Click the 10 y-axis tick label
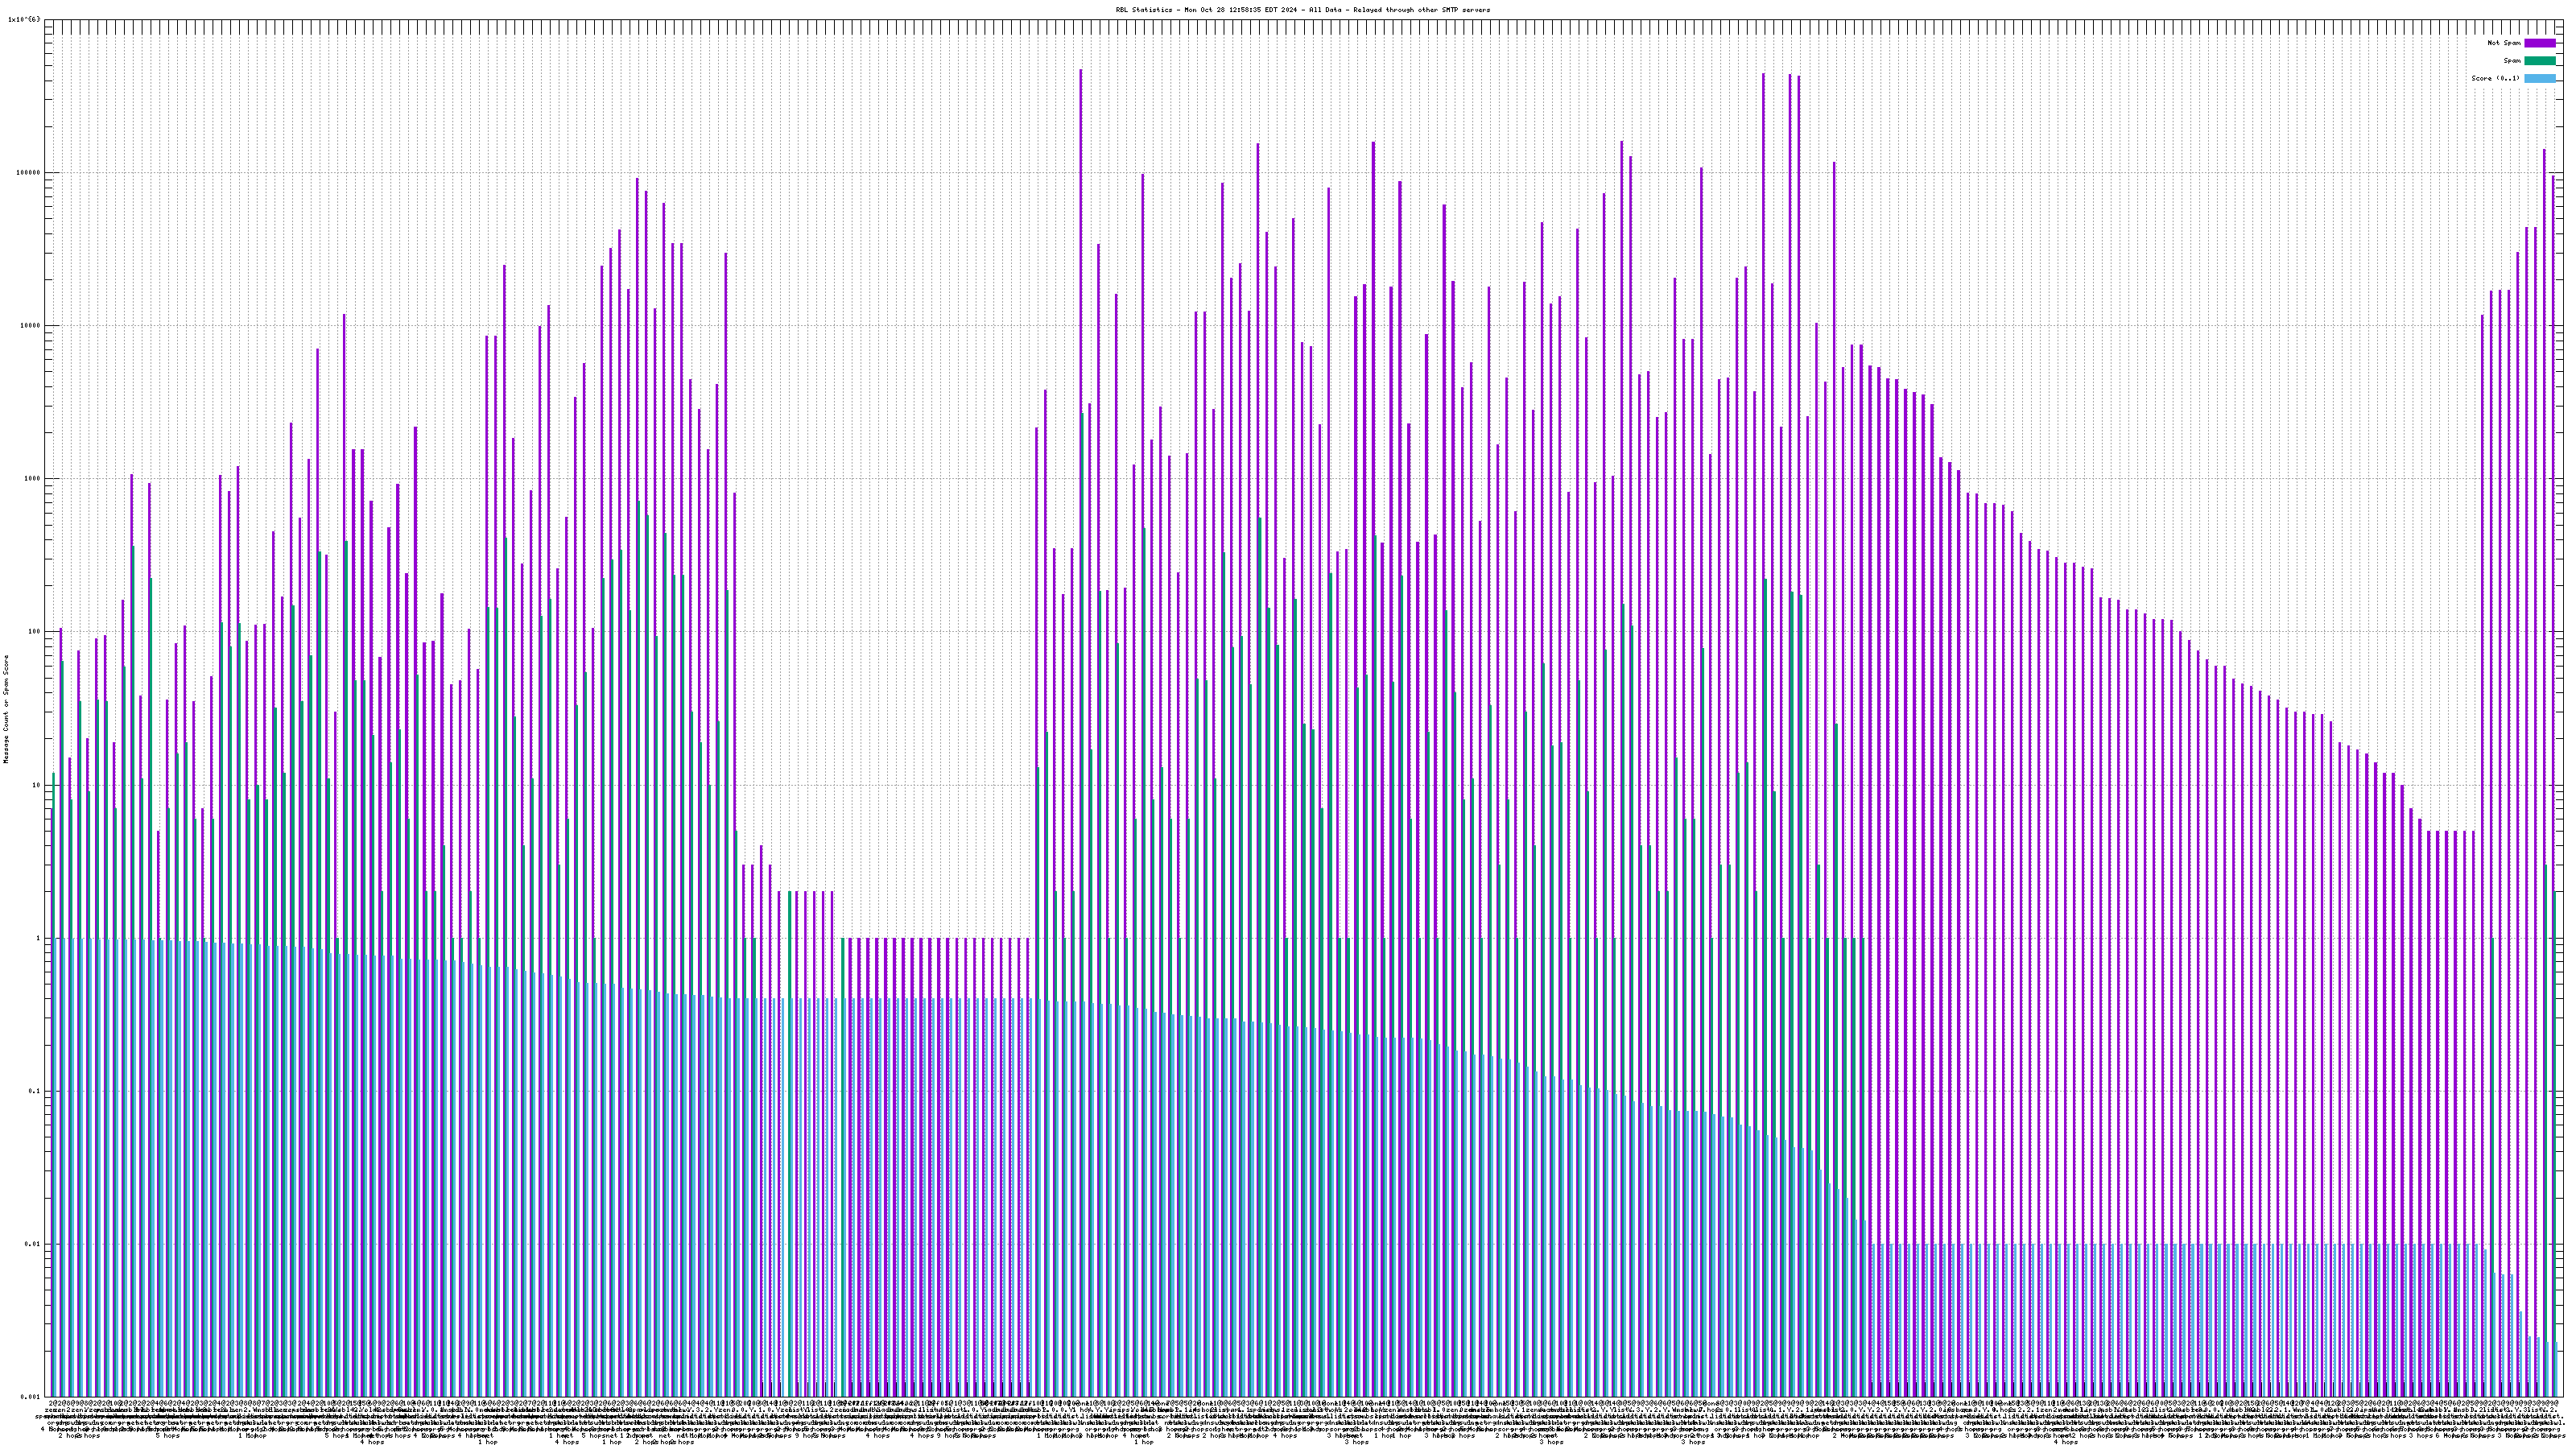2576x1449 pixels. pos(36,784)
